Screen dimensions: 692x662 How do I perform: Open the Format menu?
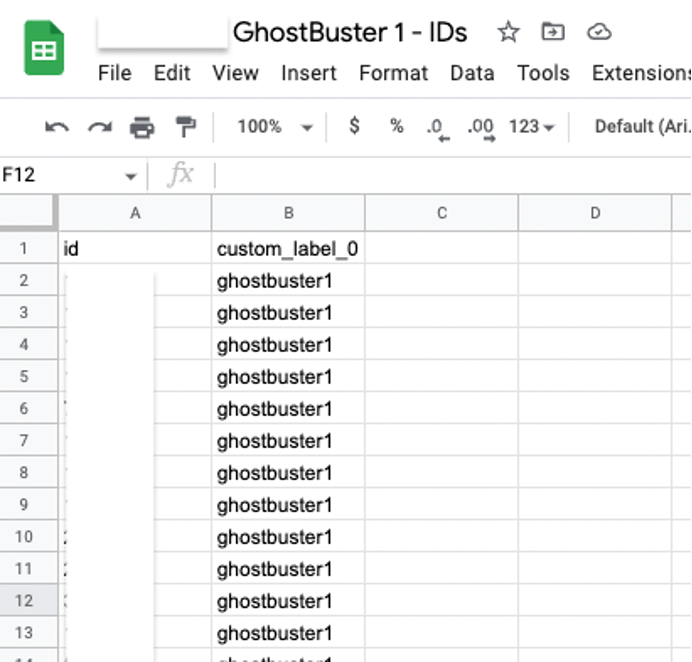[394, 73]
